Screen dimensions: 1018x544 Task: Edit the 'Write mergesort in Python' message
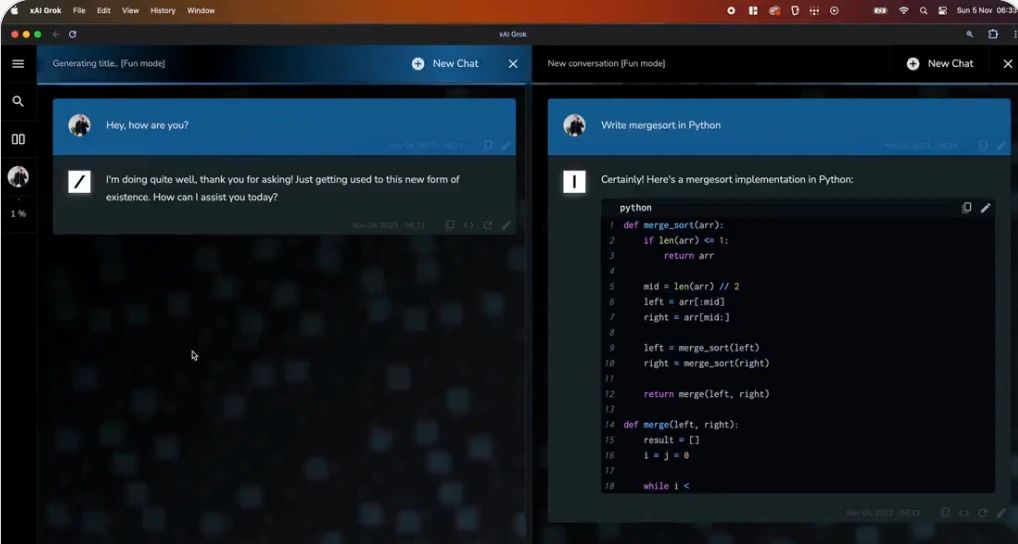1001,146
